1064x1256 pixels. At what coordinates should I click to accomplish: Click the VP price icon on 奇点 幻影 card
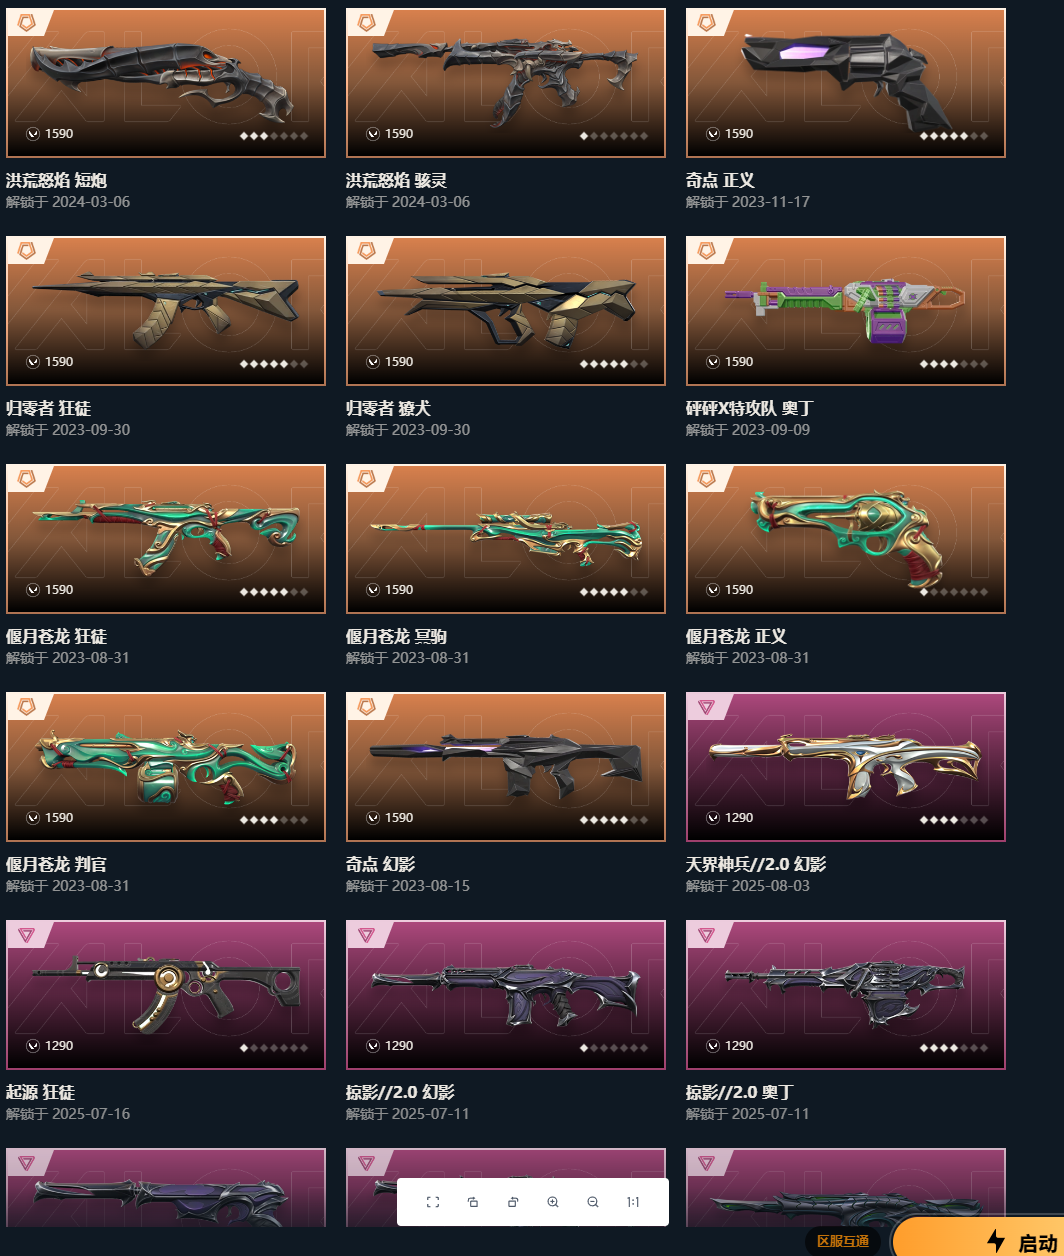pyautogui.click(x=373, y=818)
